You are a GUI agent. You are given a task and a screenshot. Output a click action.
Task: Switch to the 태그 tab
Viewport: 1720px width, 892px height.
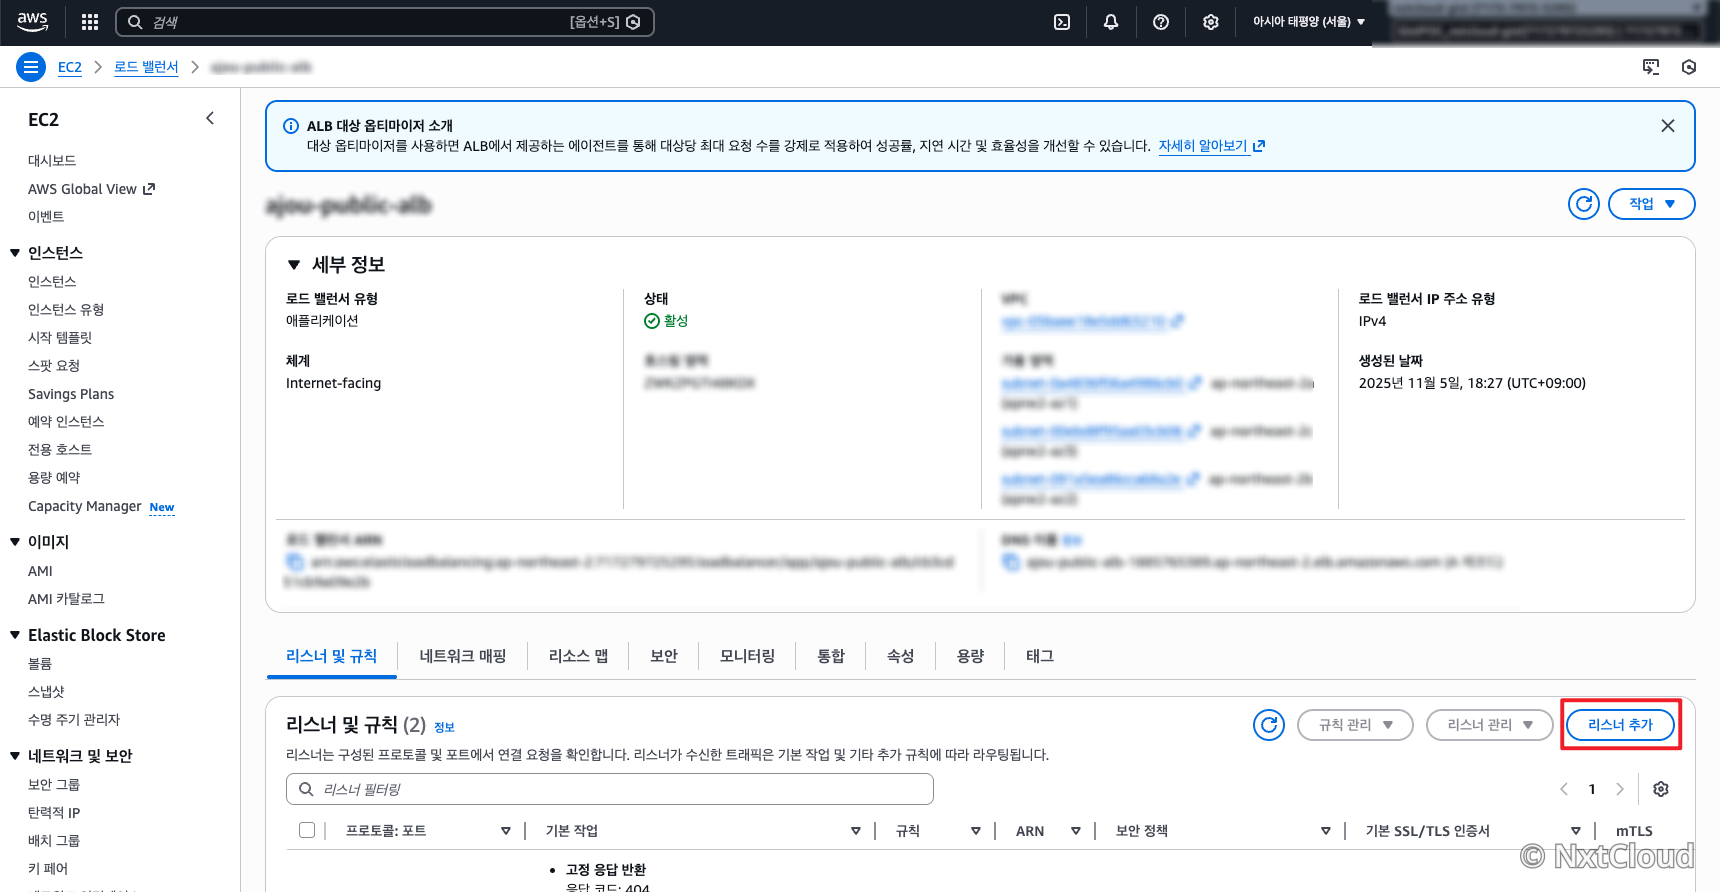click(x=1040, y=656)
